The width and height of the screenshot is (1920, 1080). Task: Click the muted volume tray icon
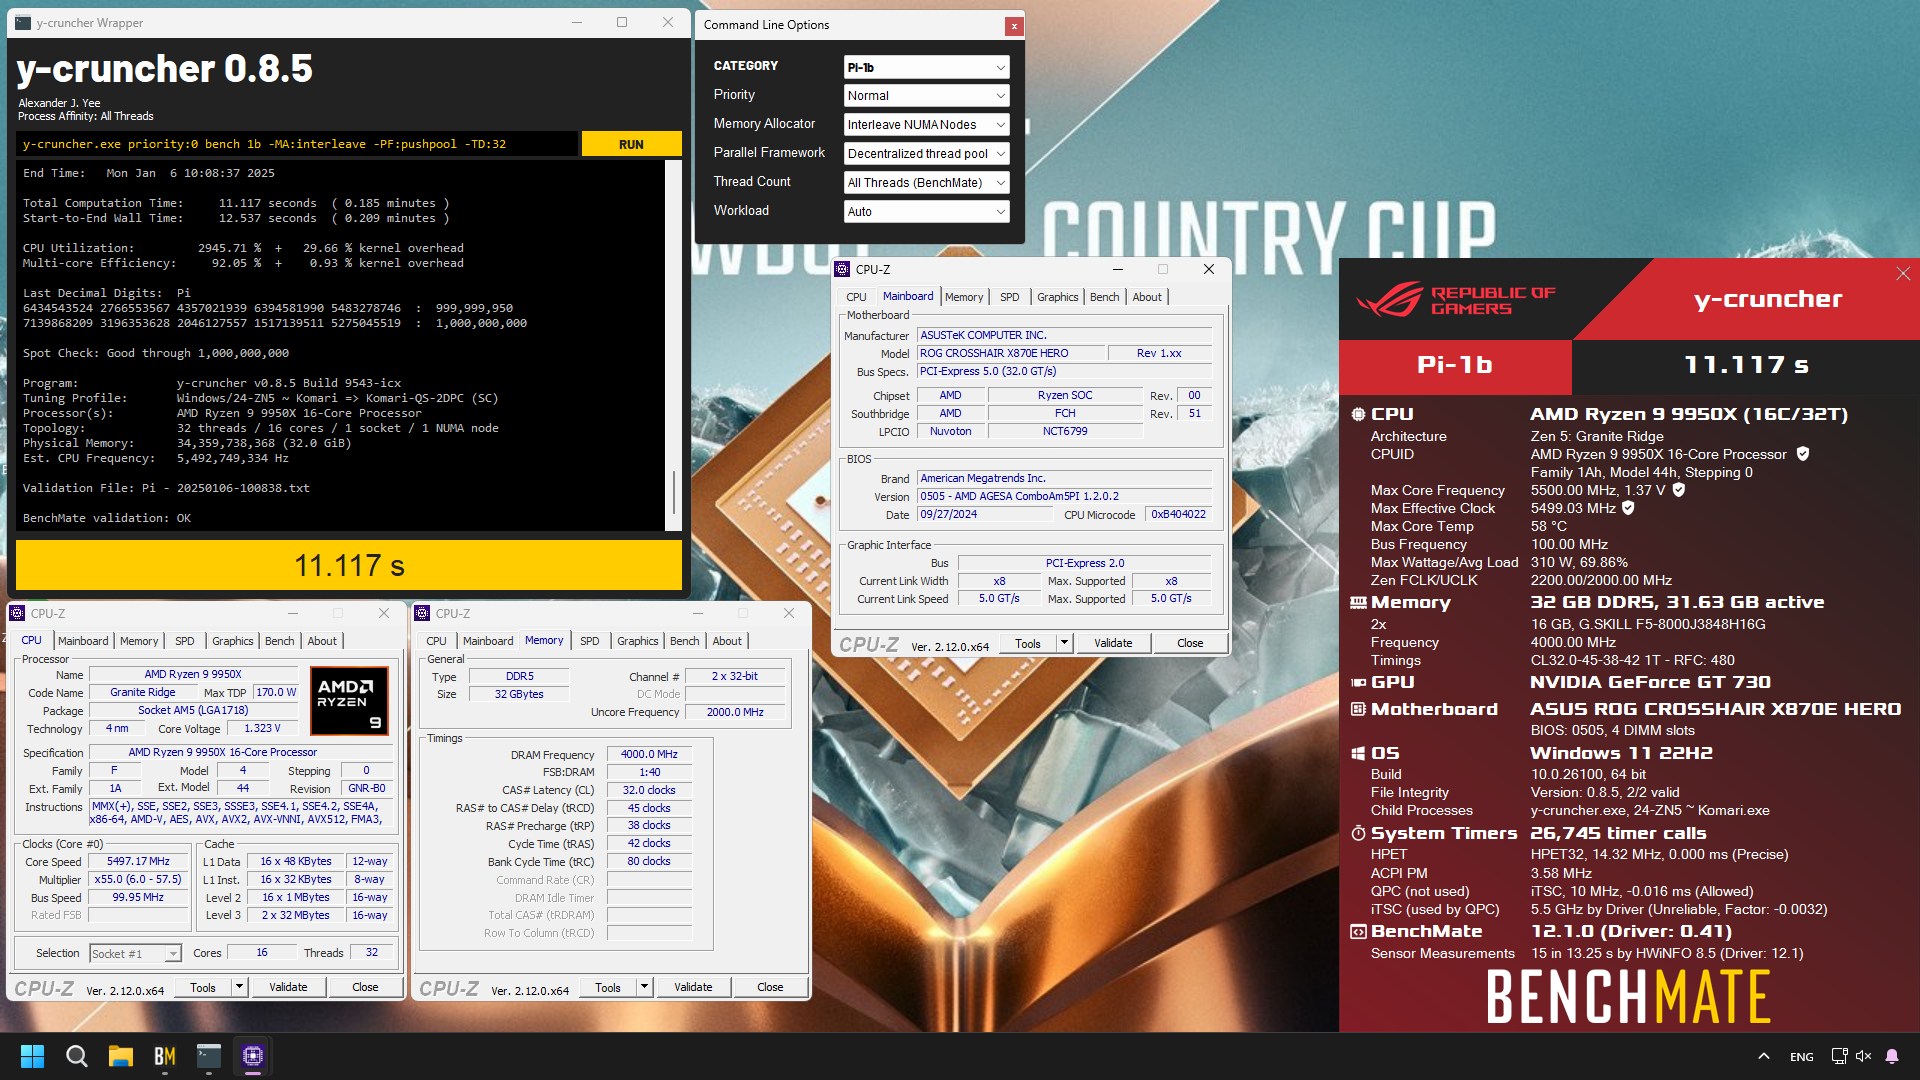click(x=1863, y=1056)
